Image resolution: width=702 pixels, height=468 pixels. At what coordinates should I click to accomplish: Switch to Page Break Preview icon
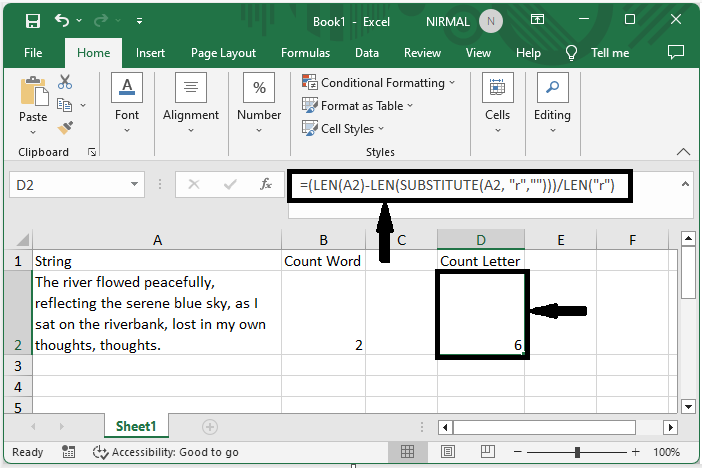pos(488,451)
